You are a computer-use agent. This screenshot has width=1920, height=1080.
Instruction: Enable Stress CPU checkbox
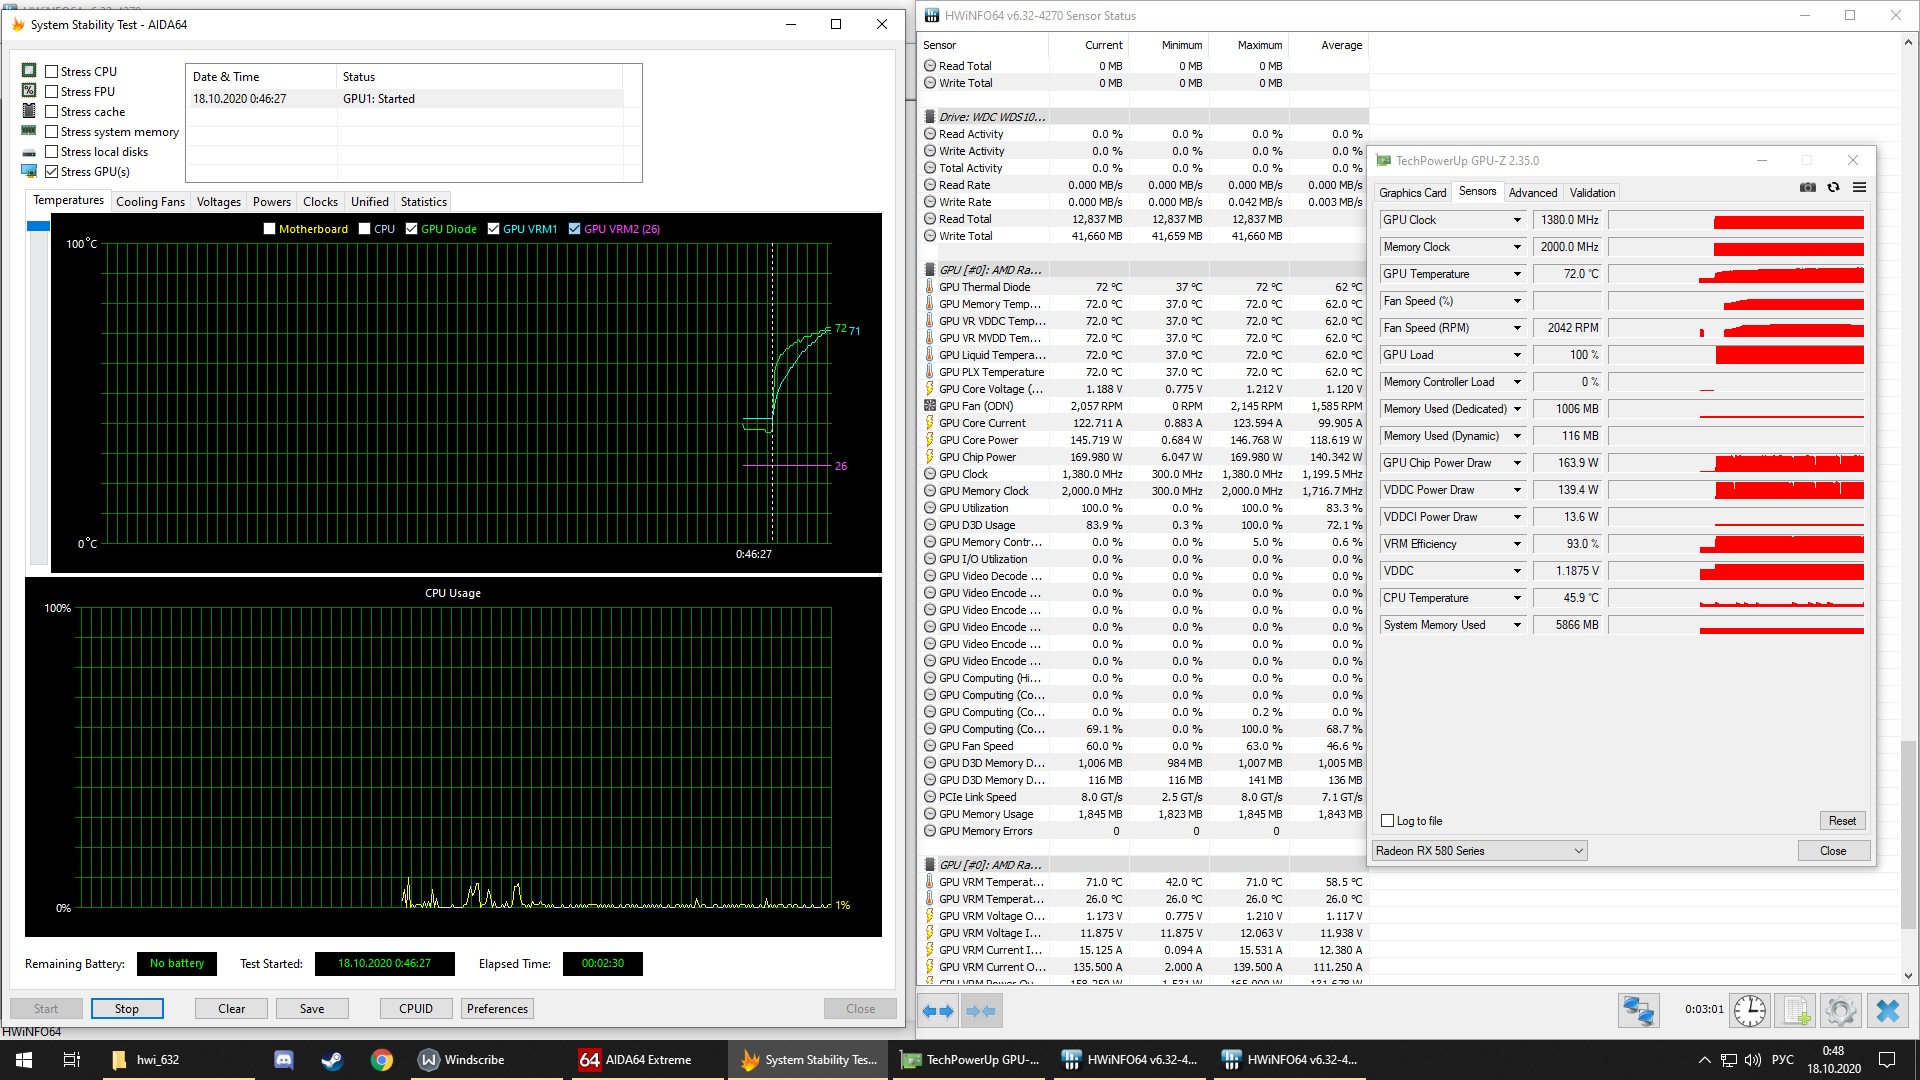pos(52,72)
